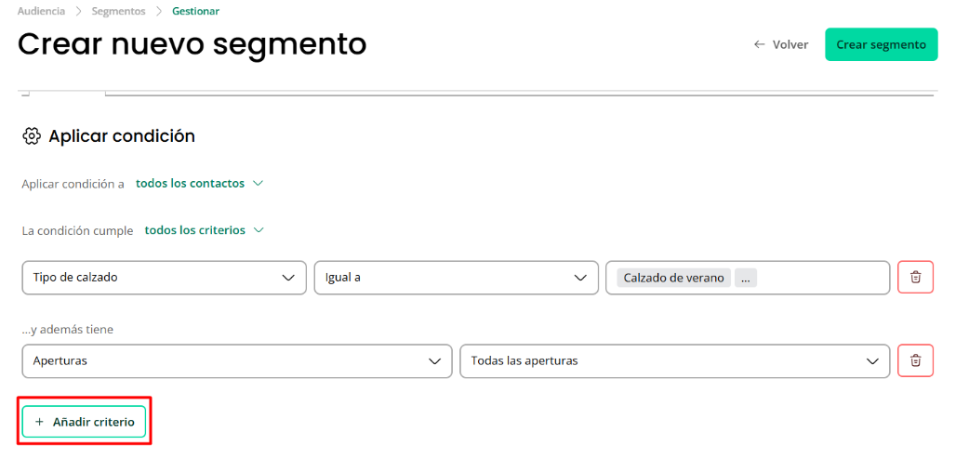Open the ellipsis tag of more values
Image resolution: width=974 pixels, height=459 pixels.
click(x=745, y=278)
